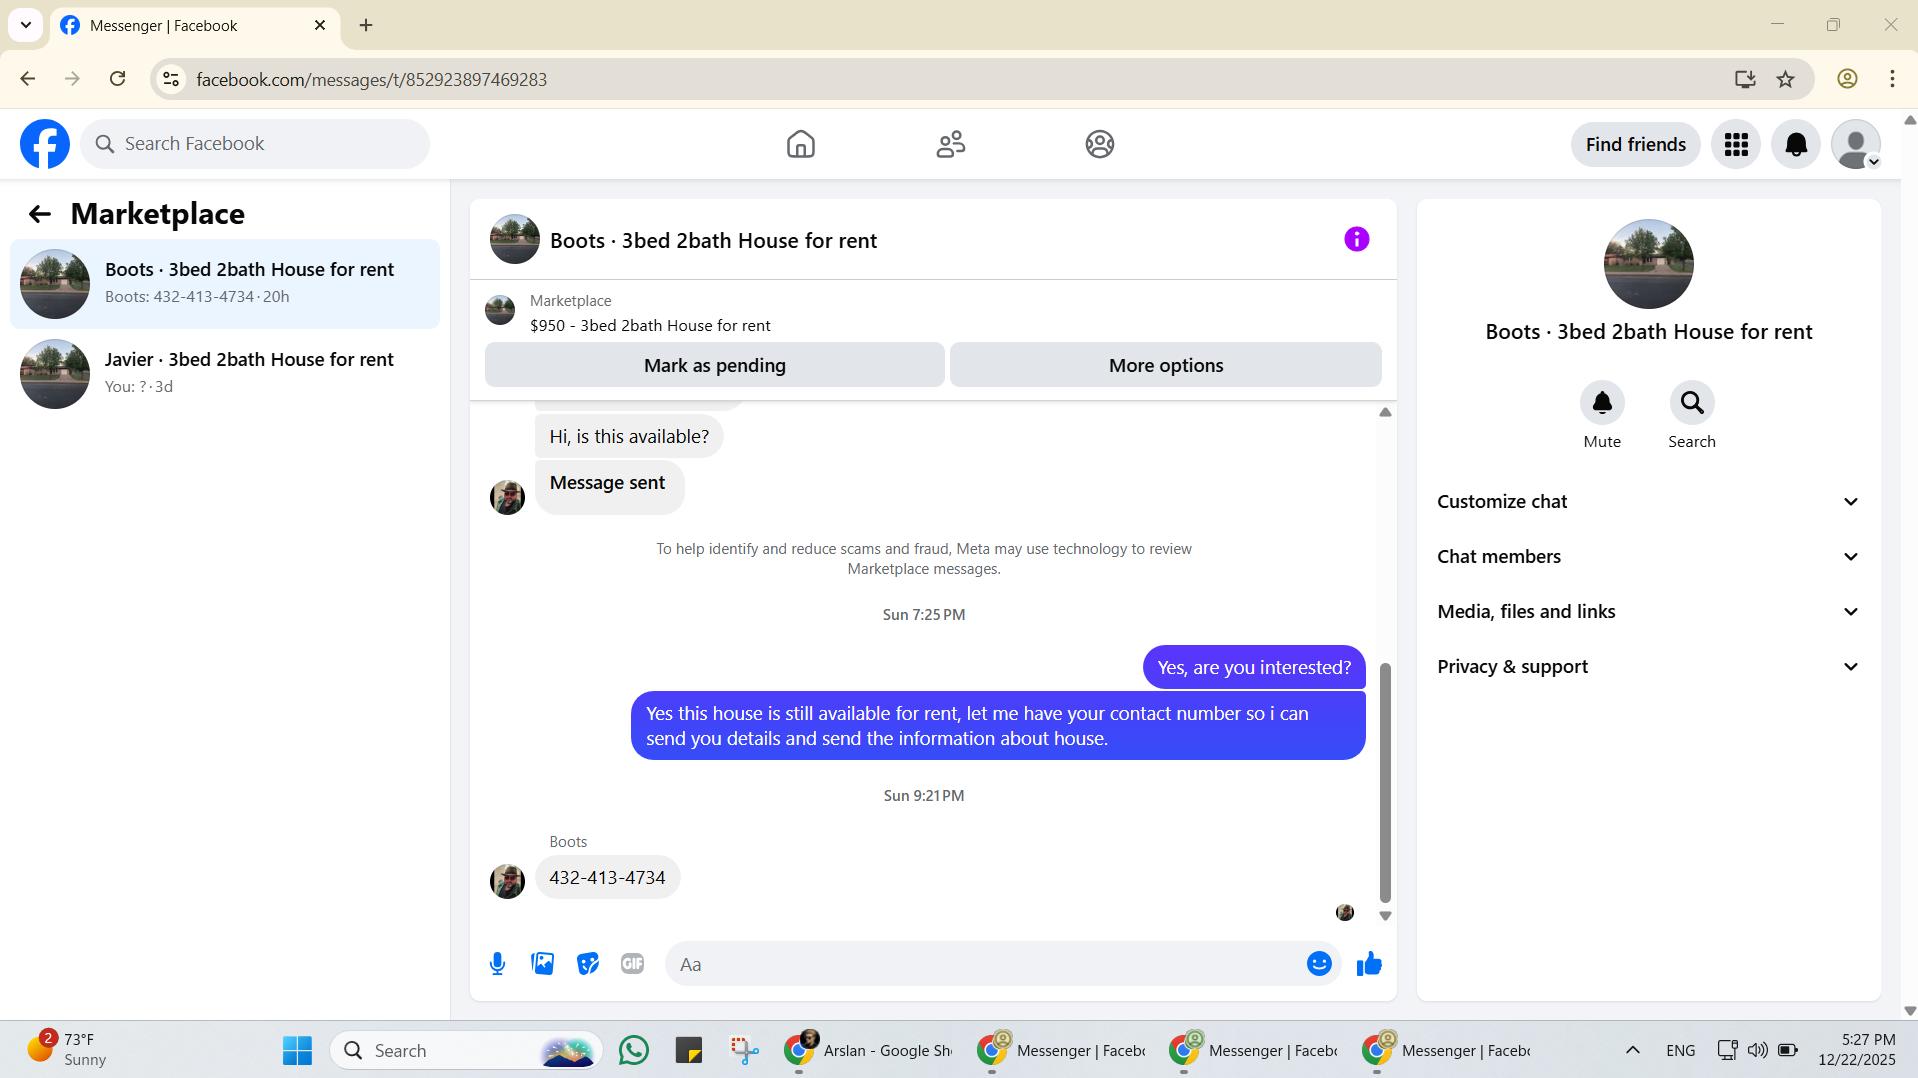
Task: Open the Facebook menu grid icon
Action: click(x=1736, y=145)
